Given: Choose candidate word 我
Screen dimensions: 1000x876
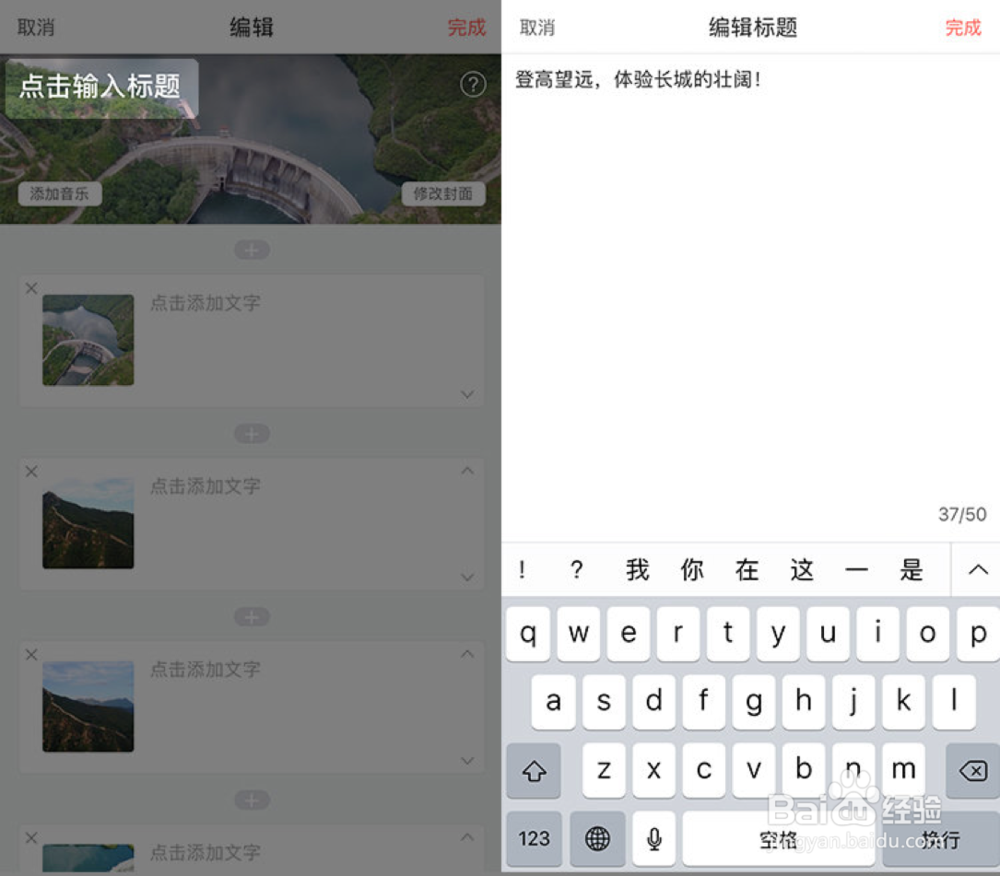Looking at the screenshot, I should click(637, 569).
